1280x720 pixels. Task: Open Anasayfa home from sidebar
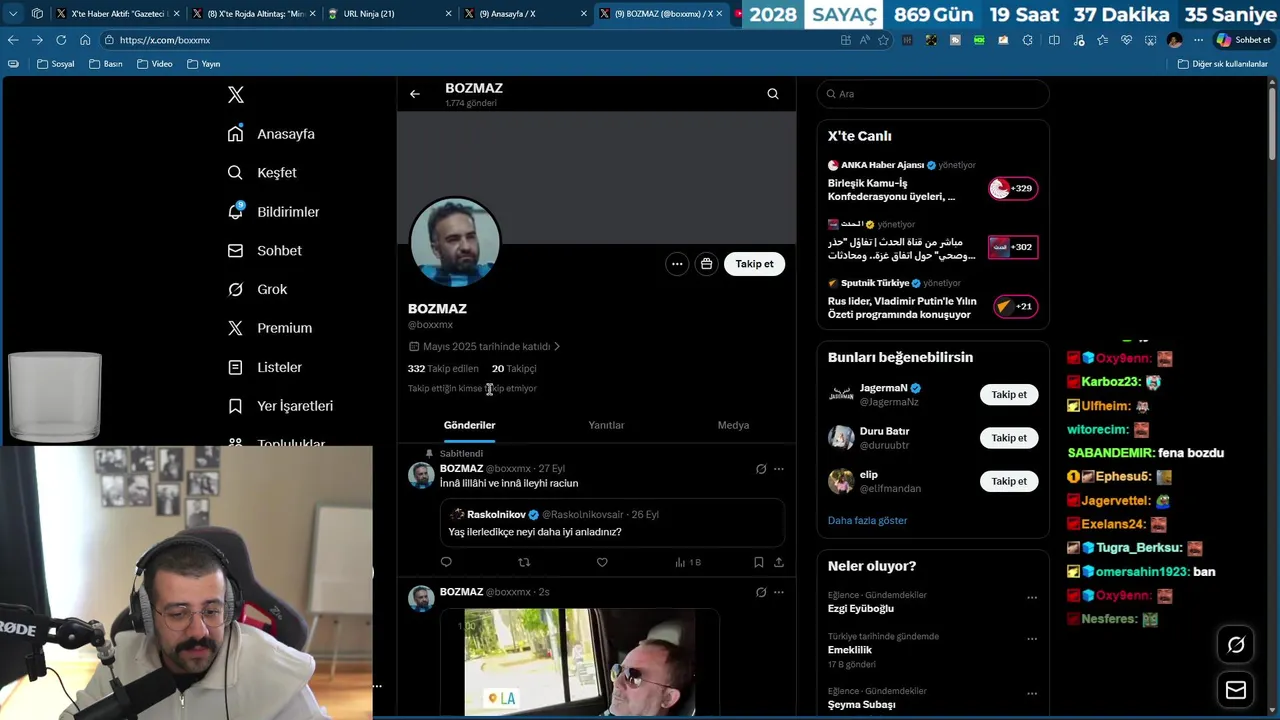271,134
